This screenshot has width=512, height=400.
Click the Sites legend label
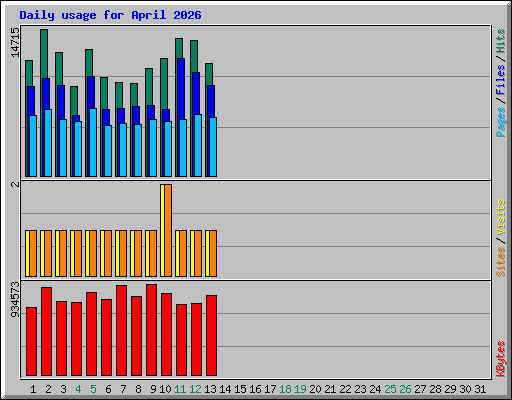coord(500,262)
